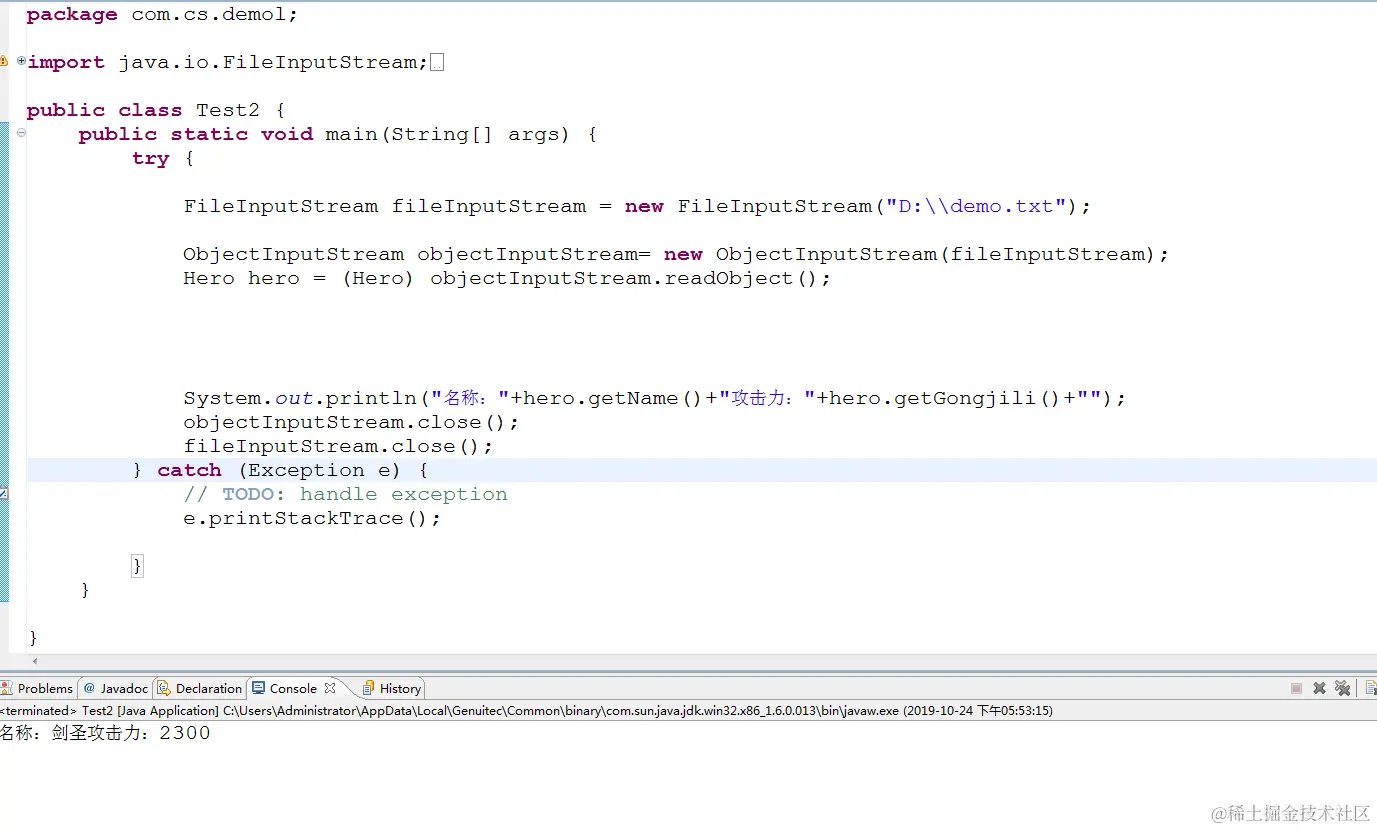Show the Declaration tab
1377x830 pixels.
coord(199,688)
